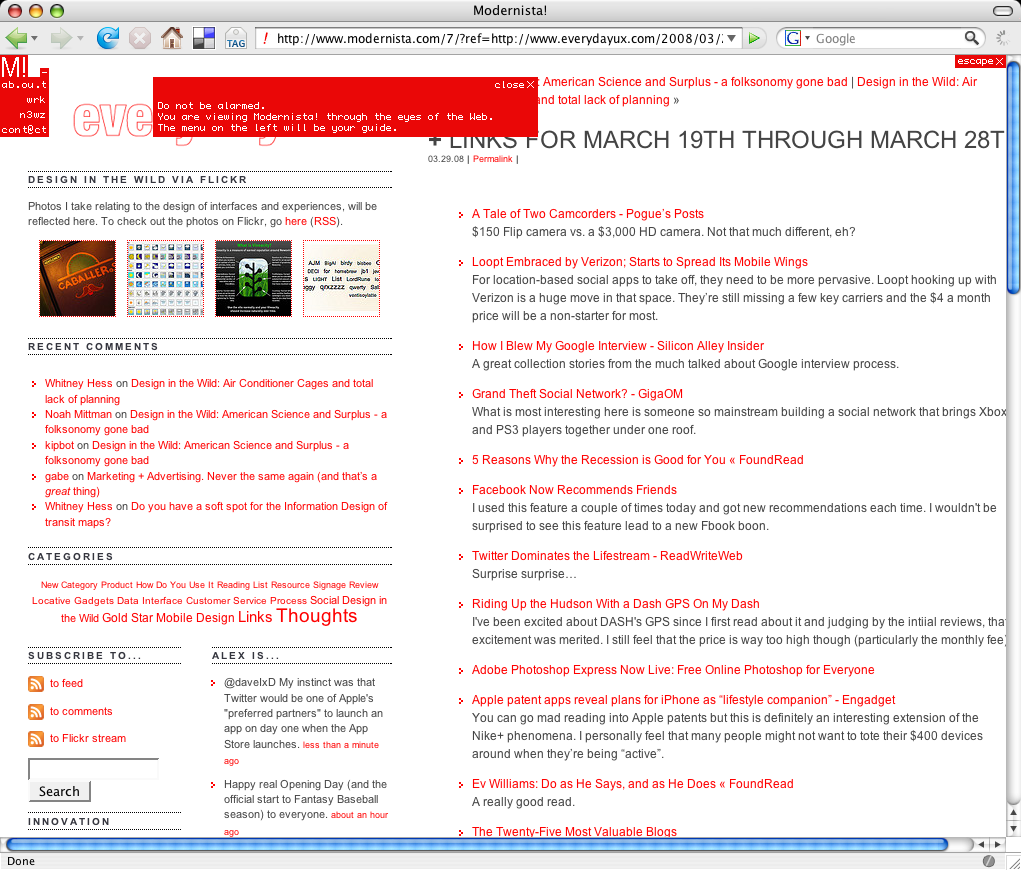Reload the page with the blue refresh icon

pyautogui.click(x=107, y=38)
